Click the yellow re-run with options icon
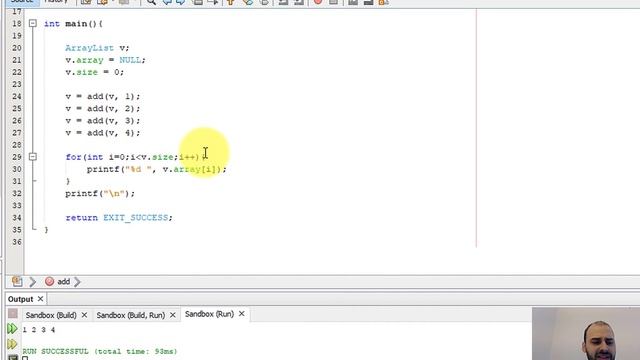The image size is (640, 360). click(x=12, y=344)
